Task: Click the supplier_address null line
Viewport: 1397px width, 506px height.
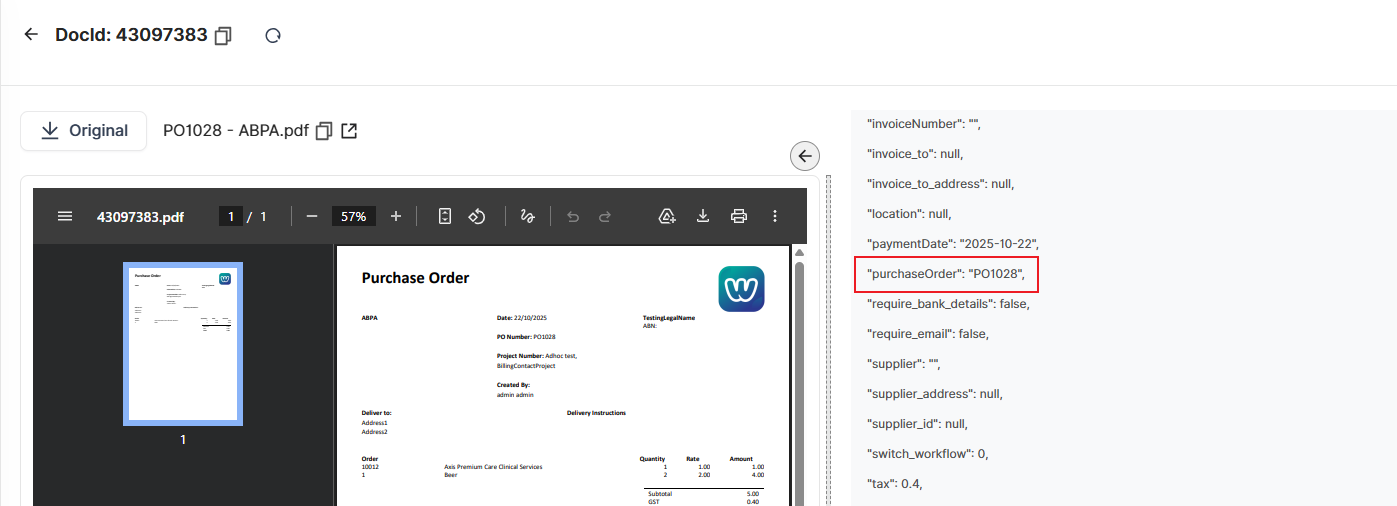Action: 934,393
